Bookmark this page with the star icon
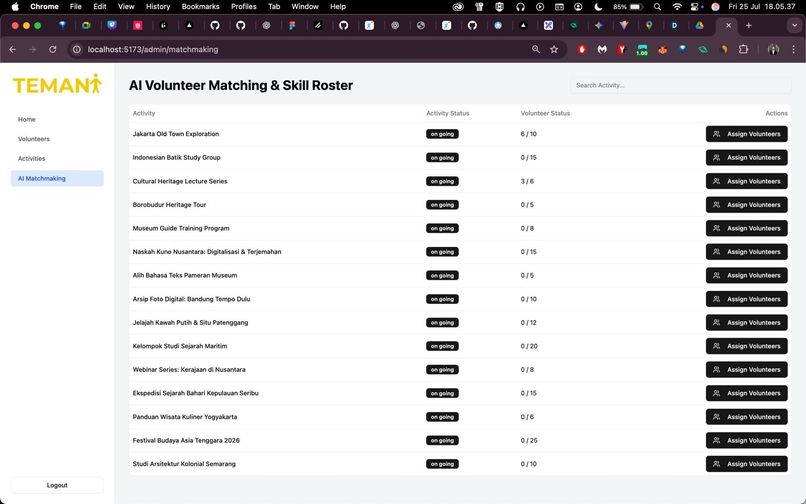The width and height of the screenshot is (806, 504). (x=554, y=49)
